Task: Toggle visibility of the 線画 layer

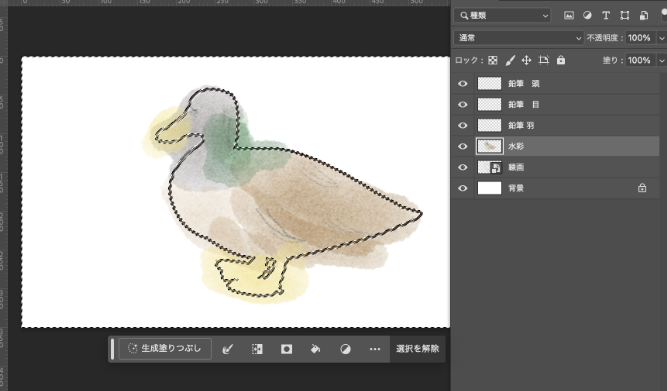Action: pos(462,168)
